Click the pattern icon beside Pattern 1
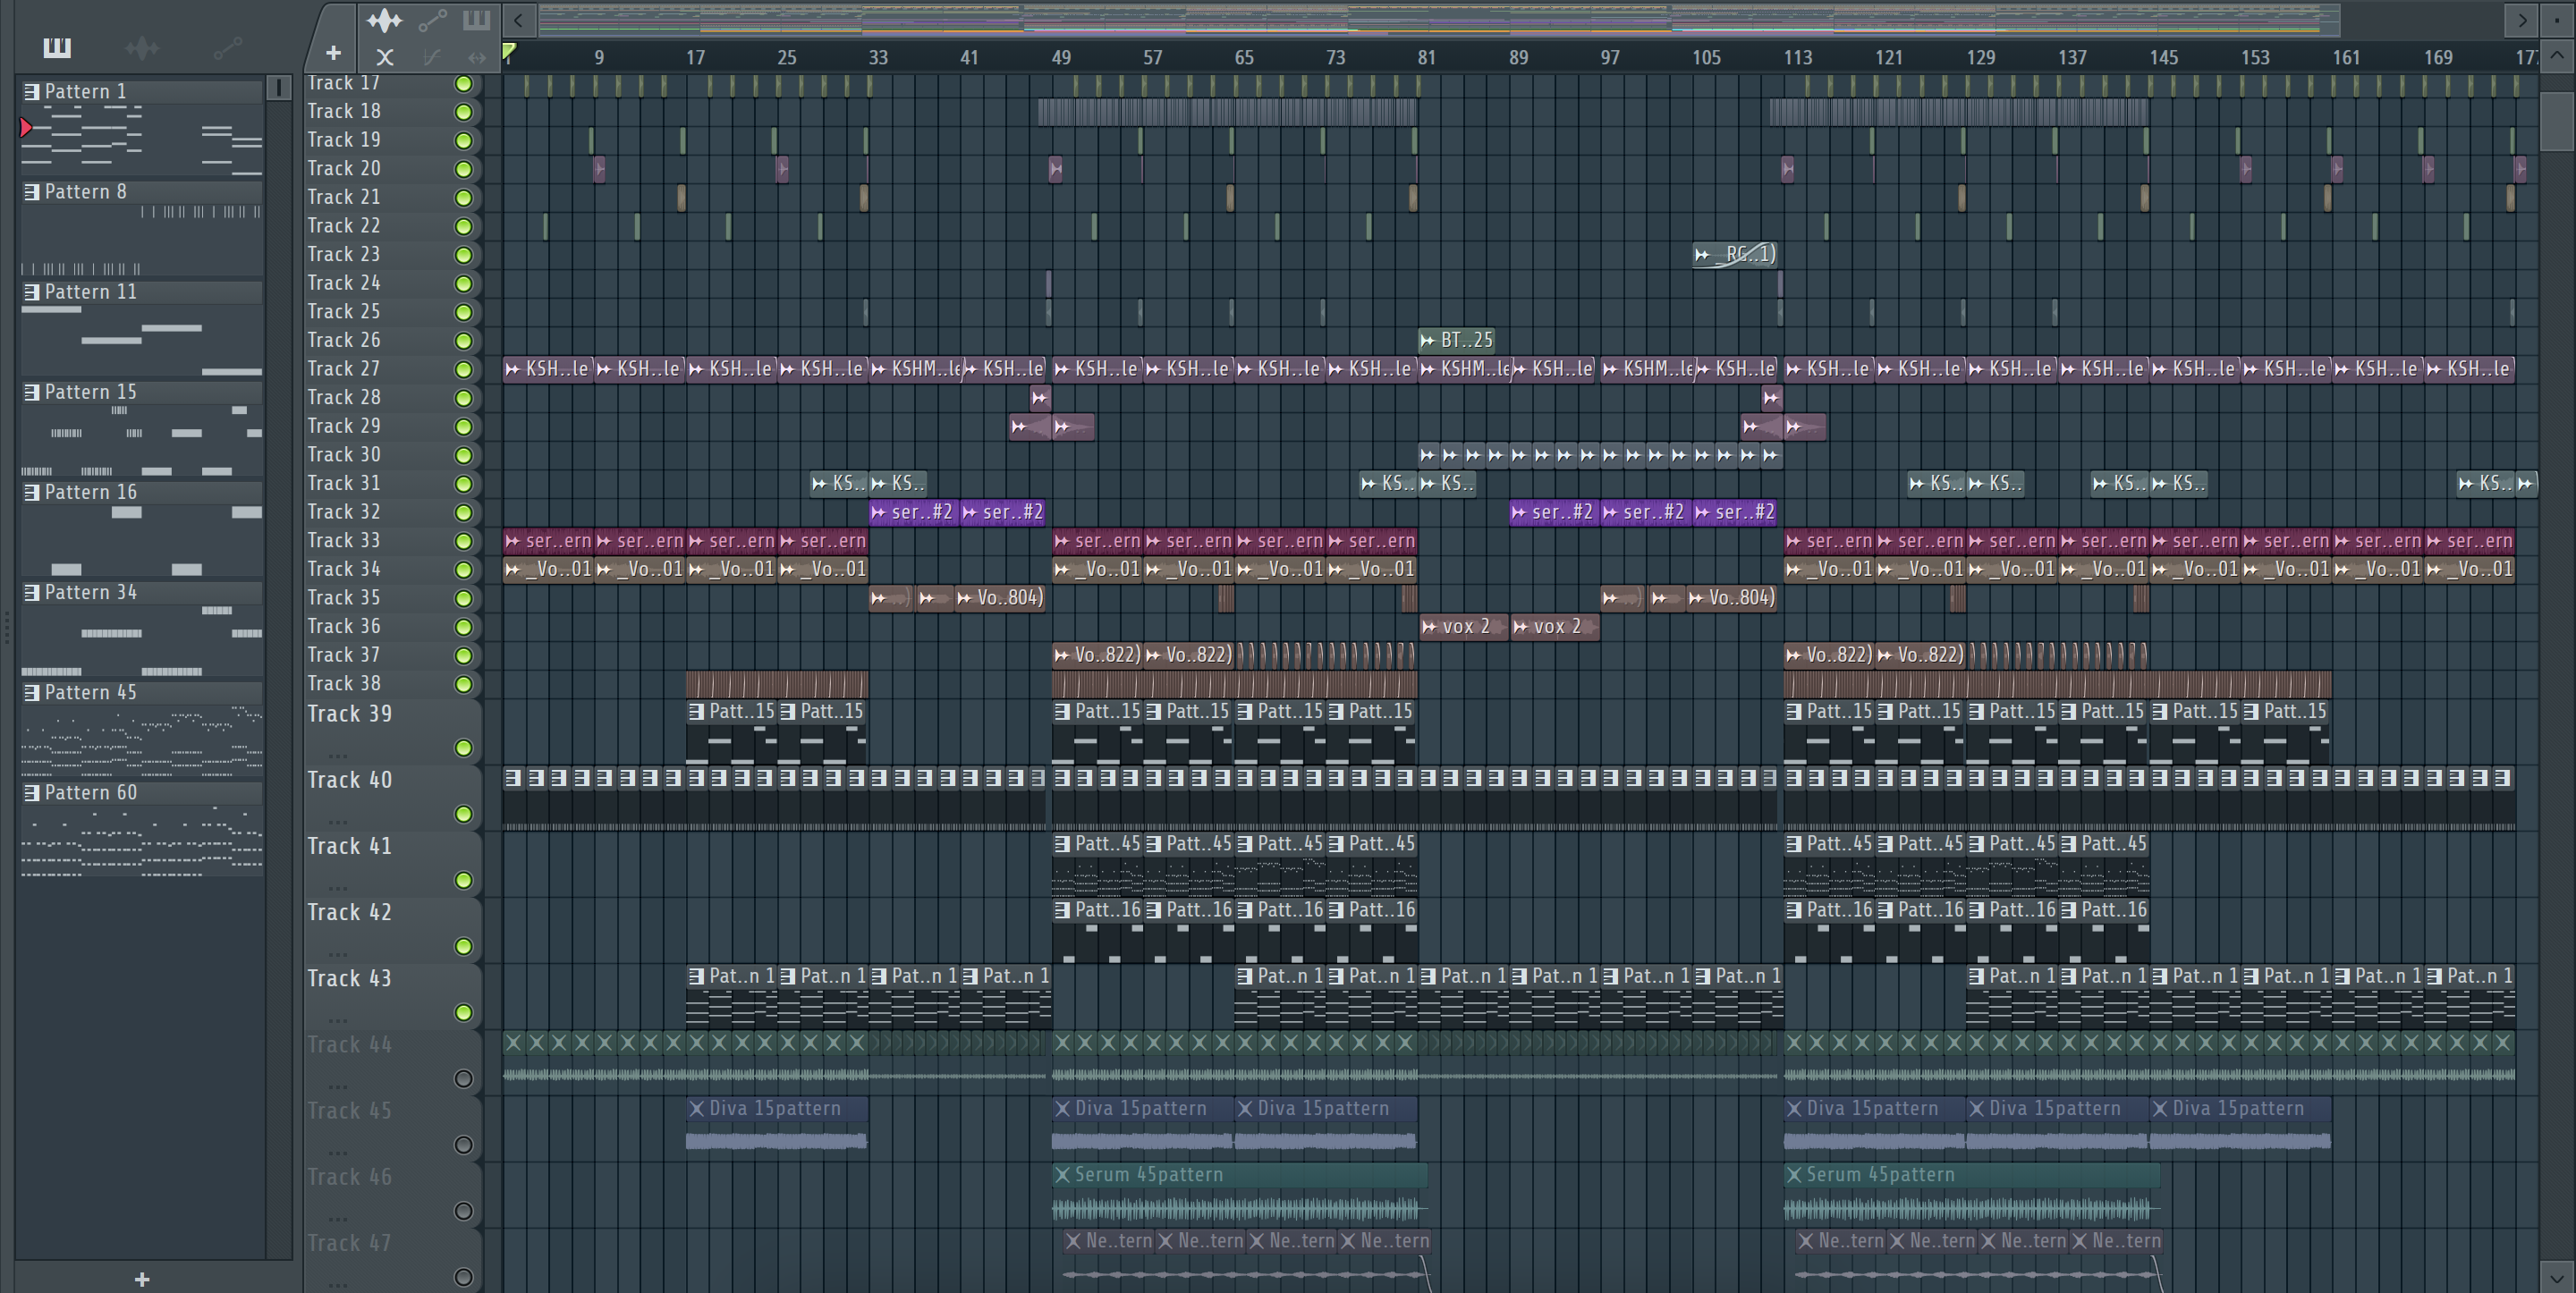The image size is (2576, 1293). tap(32, 92)
